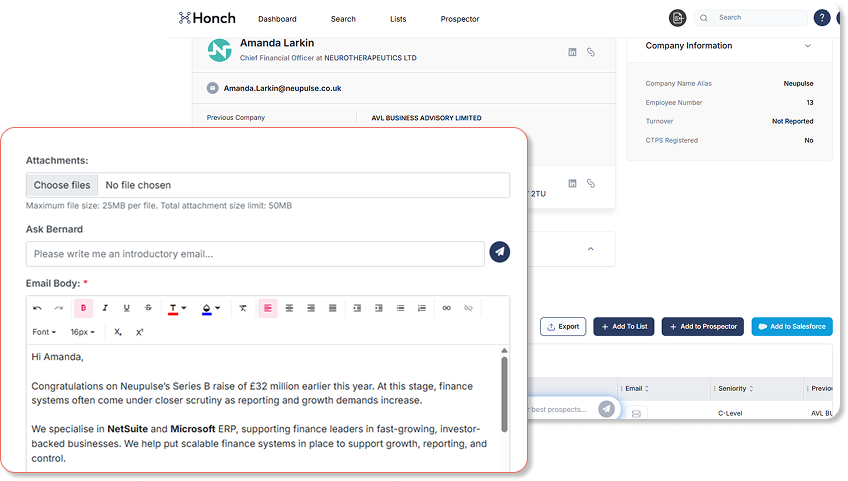848x481 pixels.
Task: Apply subscript formatting
Action: click(x=117, y=332)
